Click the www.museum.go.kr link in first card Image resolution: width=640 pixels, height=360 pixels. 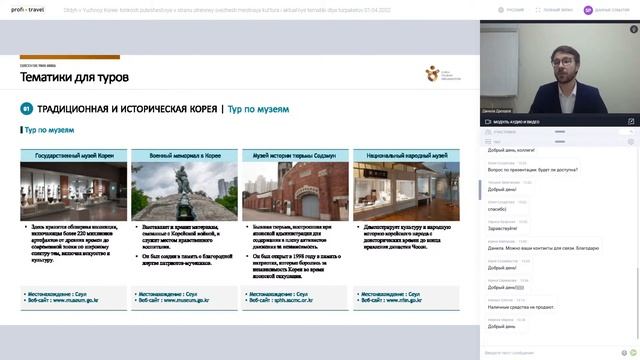pyautogui.click(x=76, y=300)
